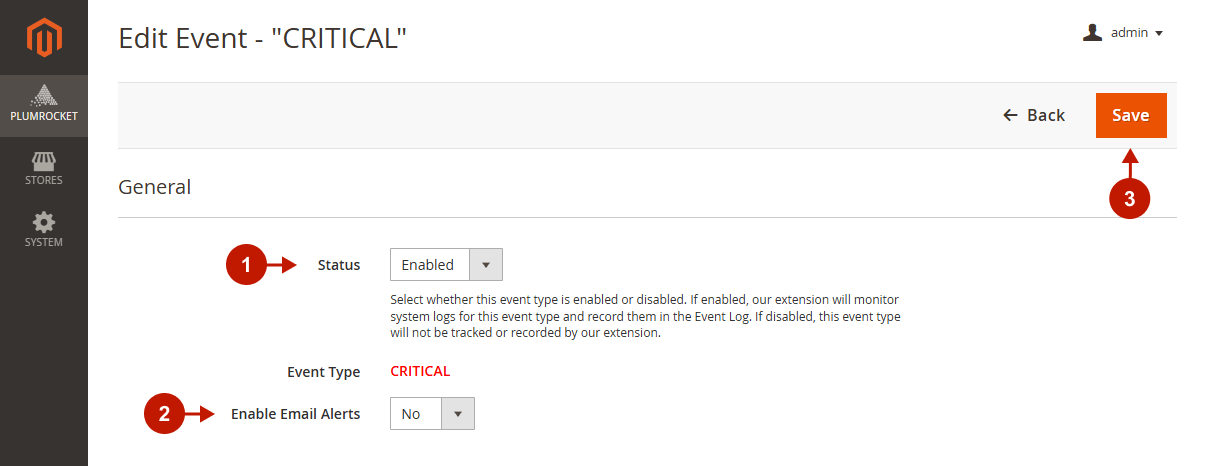
Task: Click the Enable Email Alerts label
Action: point(295,414)
